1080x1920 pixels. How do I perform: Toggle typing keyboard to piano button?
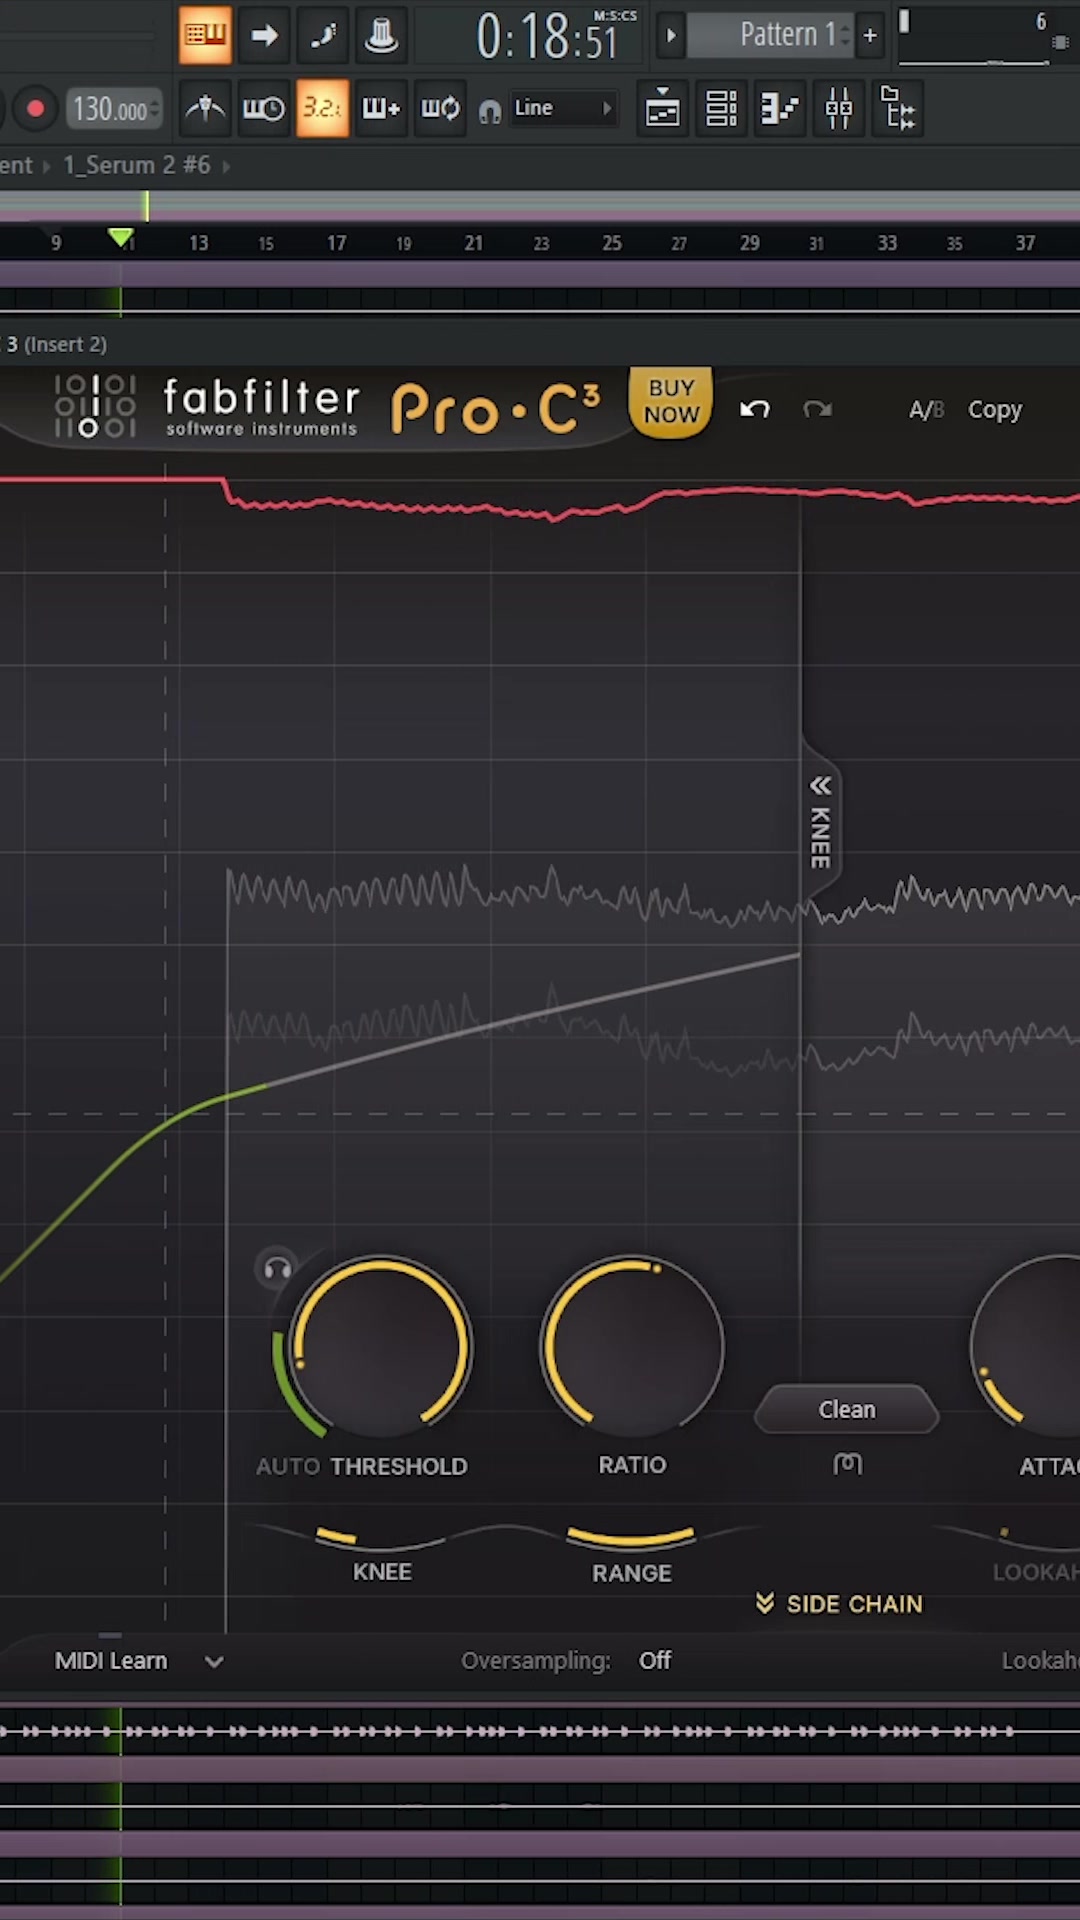pyautogui.click(x=205, y=35)
